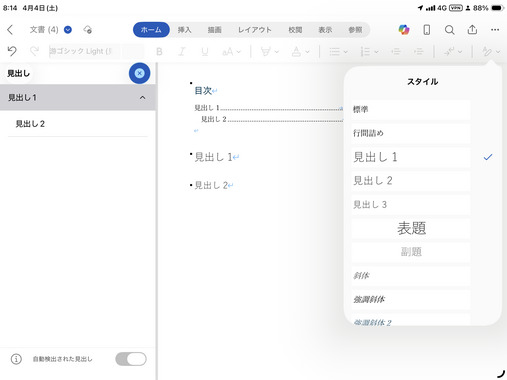
Task: Undo the last action
Action: (12, 51)
